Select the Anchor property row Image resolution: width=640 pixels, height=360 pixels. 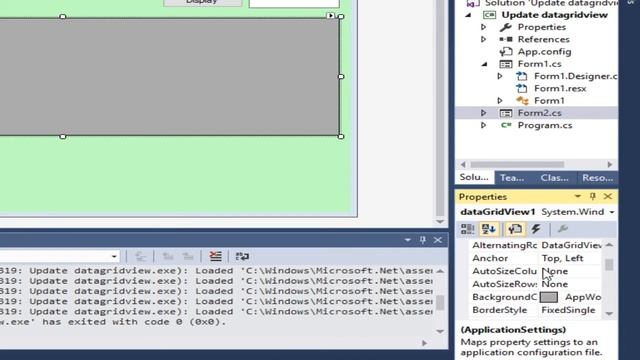(536, 258)
